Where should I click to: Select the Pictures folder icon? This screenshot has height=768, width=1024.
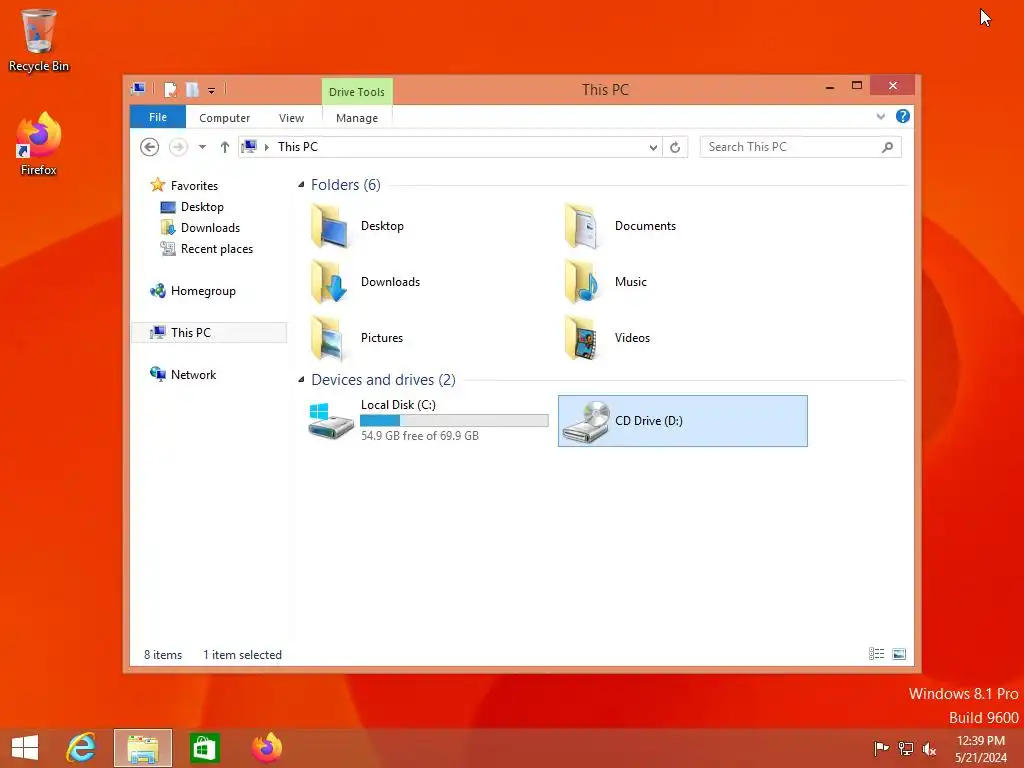click(x=329, y=338)
